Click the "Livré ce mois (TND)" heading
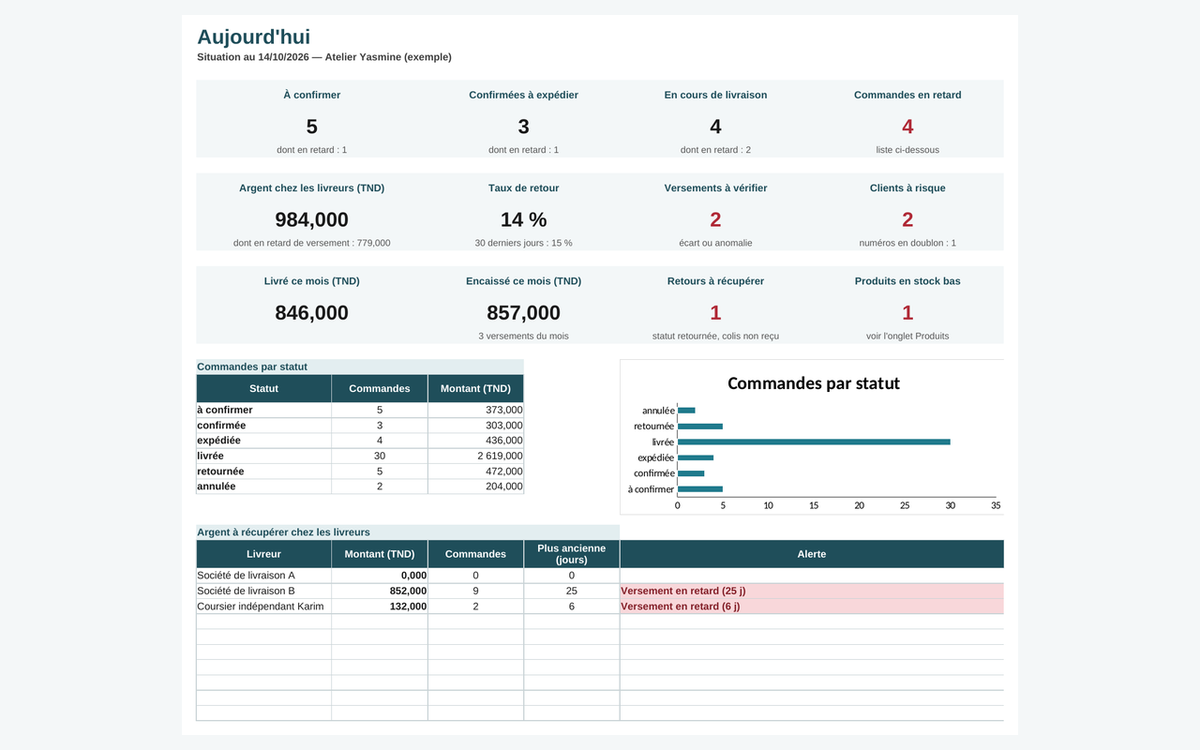The width and height of the screenshot is (1200, 750). 312,281
